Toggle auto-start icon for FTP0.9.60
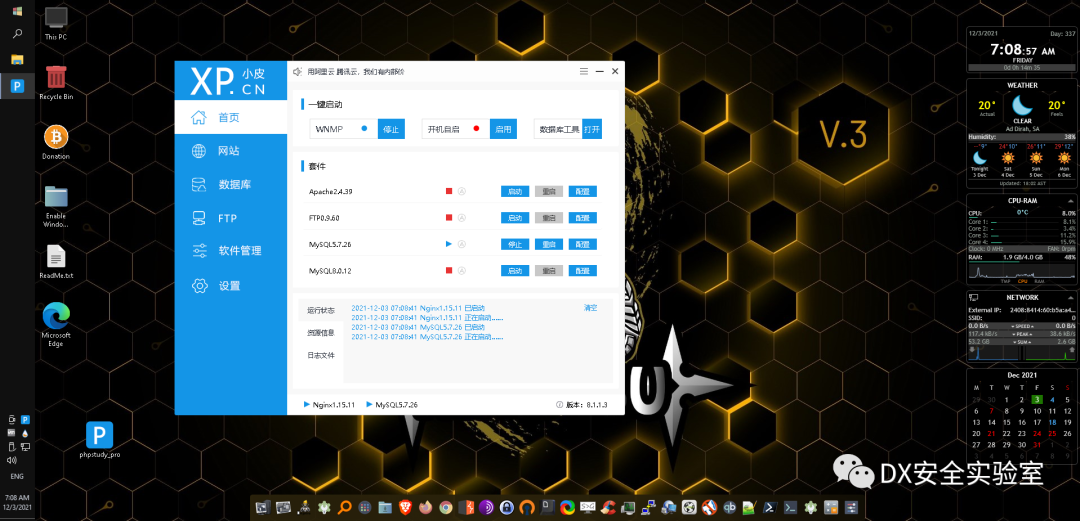The image size is (1080, 521). point(462,218)
